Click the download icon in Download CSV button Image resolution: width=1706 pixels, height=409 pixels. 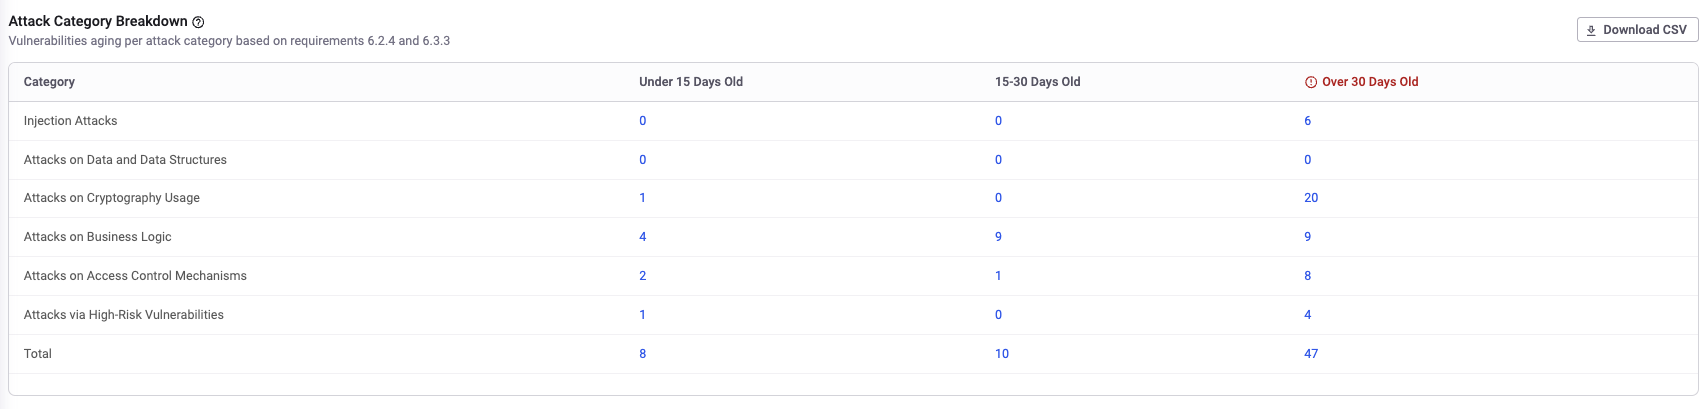[x=1591, y=30]
